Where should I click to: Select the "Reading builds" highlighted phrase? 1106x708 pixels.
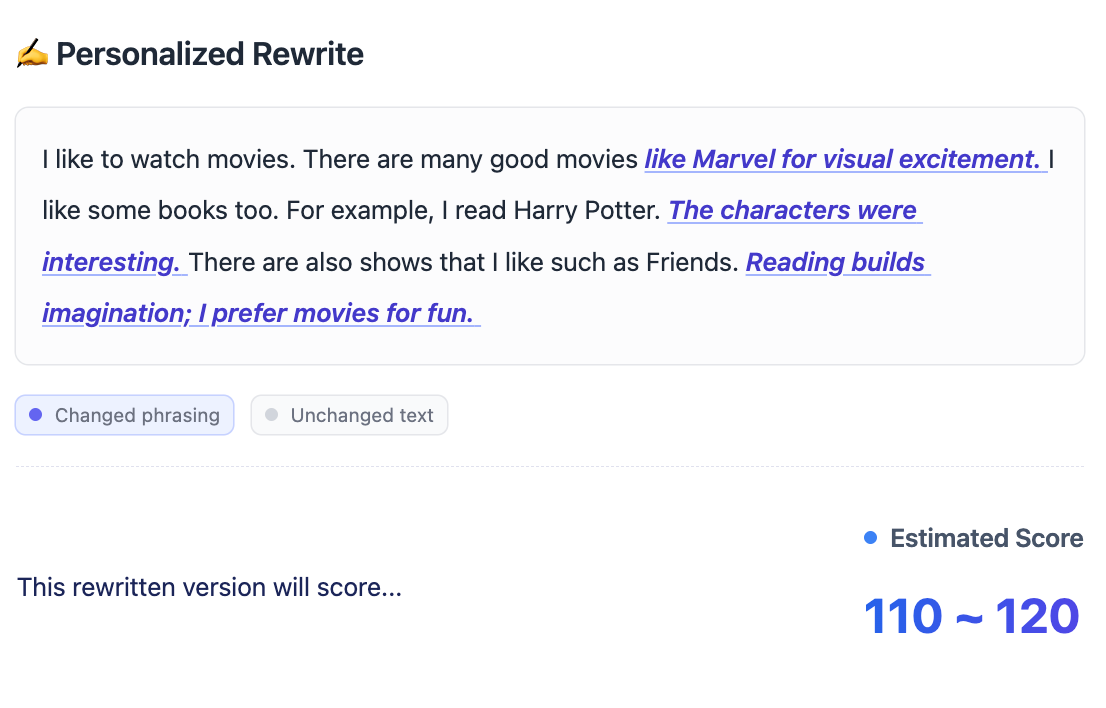pos(836,262)
